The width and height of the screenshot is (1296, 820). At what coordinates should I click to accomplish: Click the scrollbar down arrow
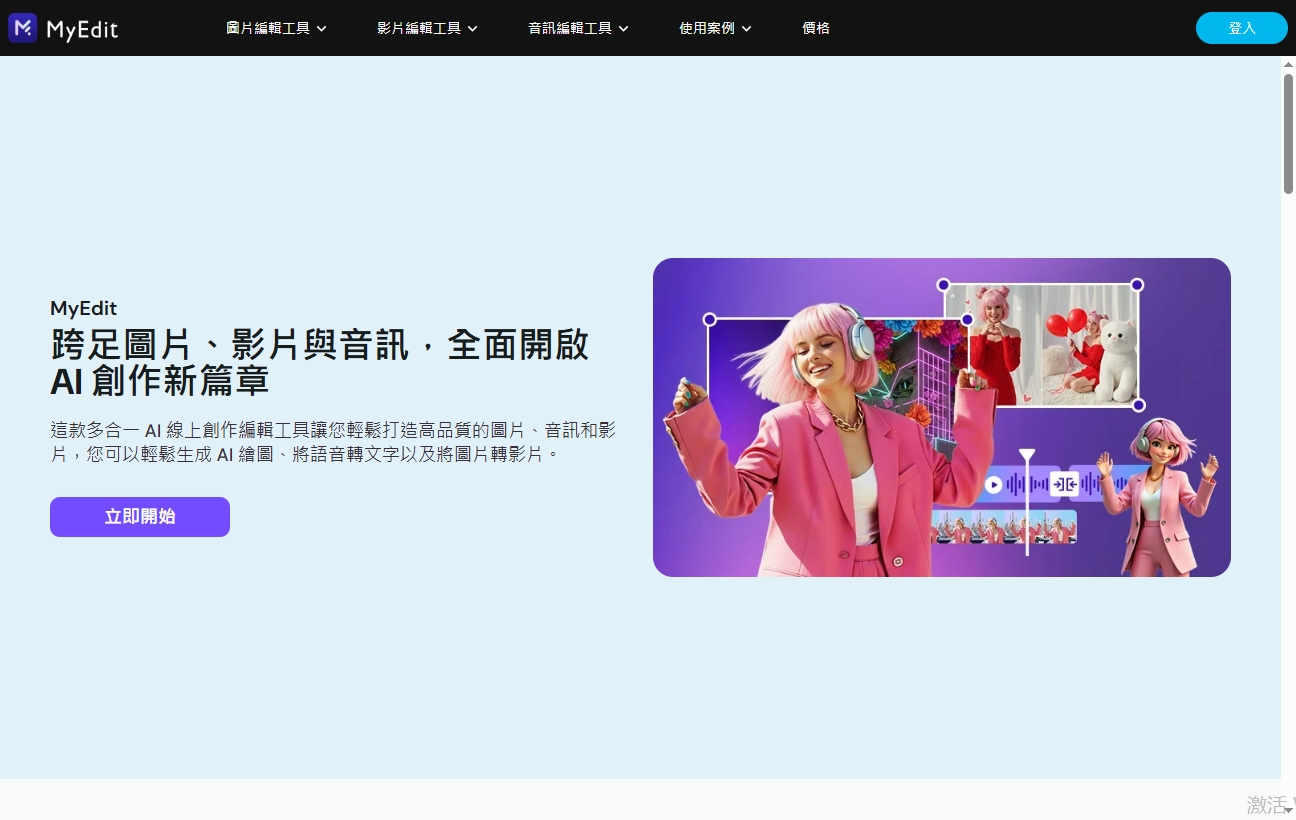pyautogui.click(x=1288, y=811)
